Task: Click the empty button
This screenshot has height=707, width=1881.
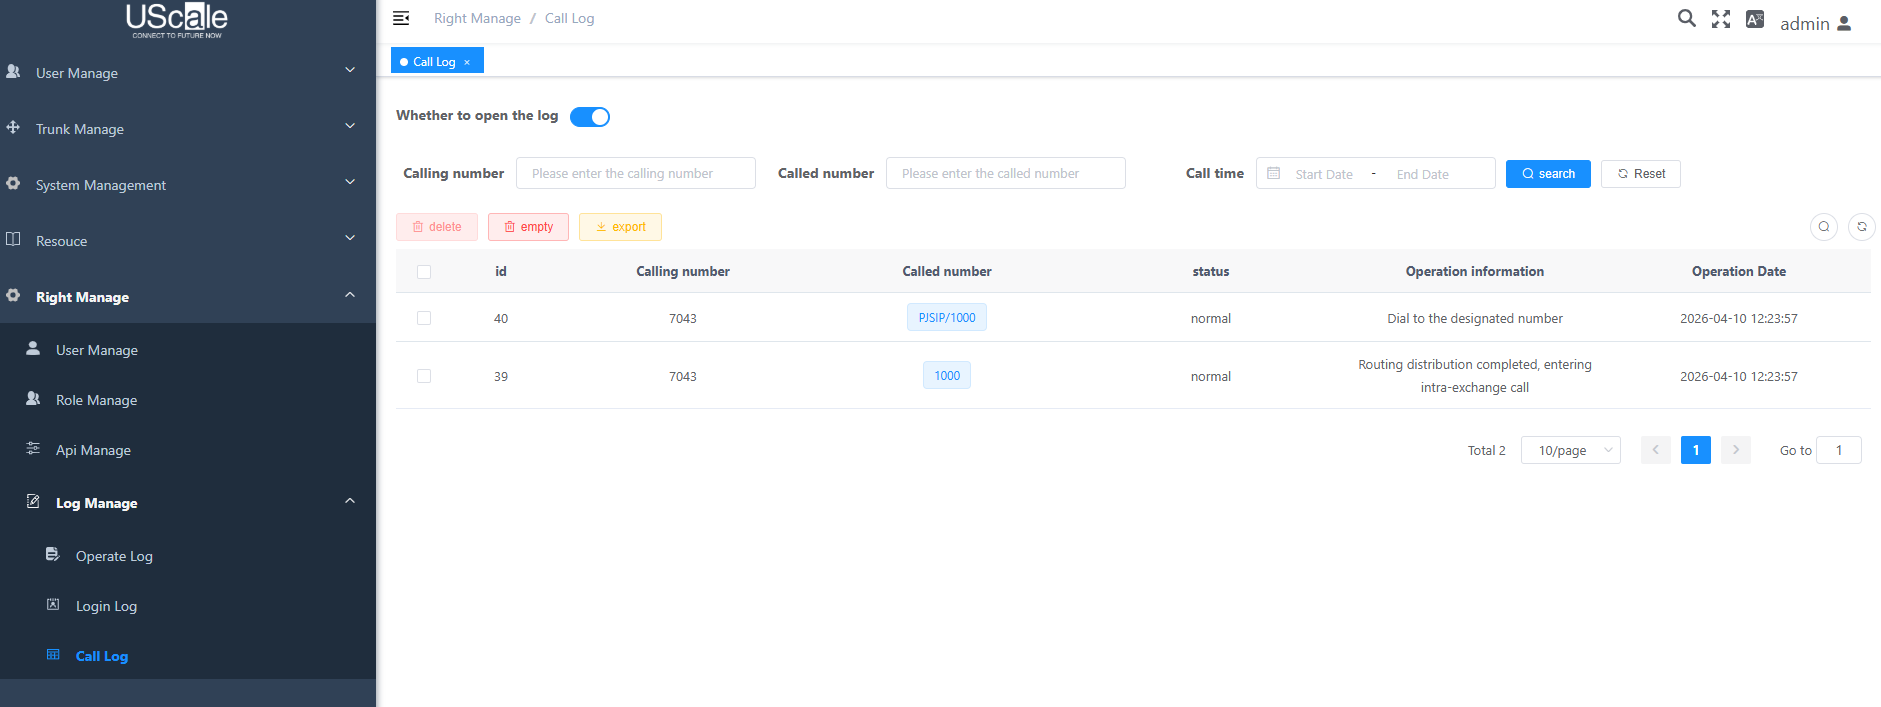Action: point(528,227)
